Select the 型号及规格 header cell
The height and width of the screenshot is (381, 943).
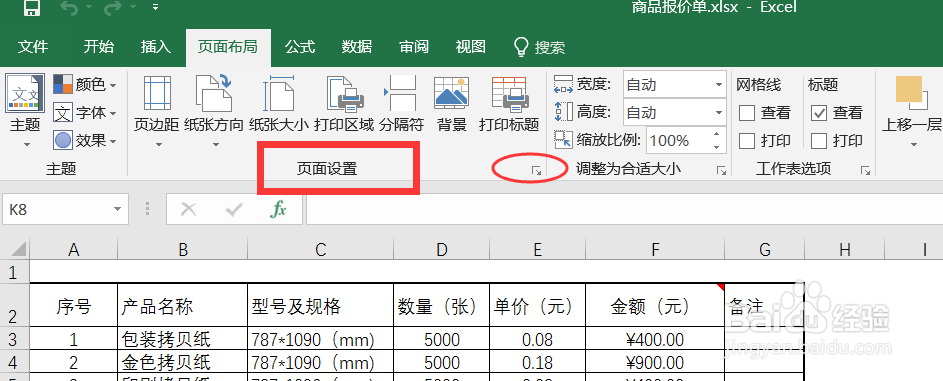point(321,305)
